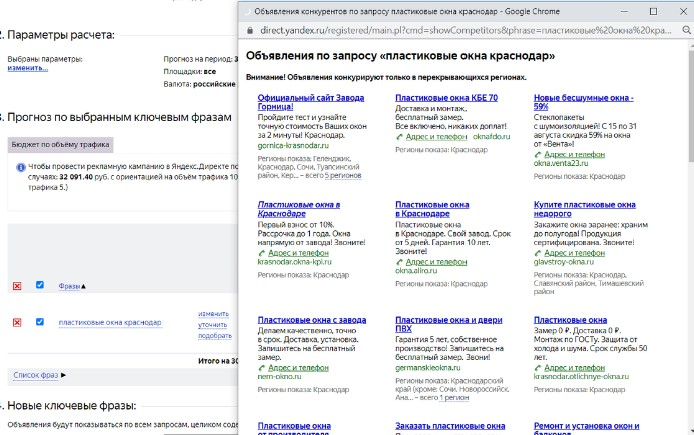
Task: Click the gornica-krasnodar.ru domain text
Action: pyautogui.click(x=293, y=145)
